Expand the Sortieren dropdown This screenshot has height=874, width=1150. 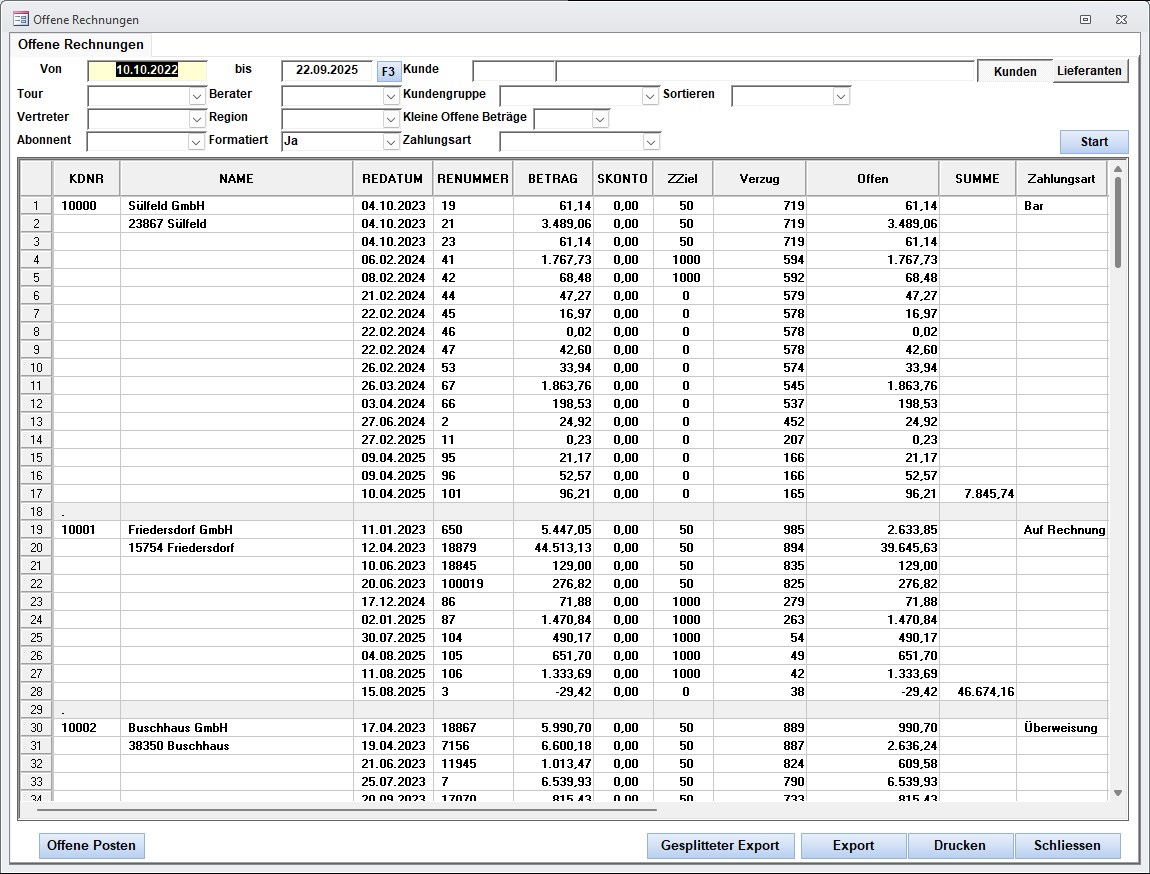click(x=841, y=96)
